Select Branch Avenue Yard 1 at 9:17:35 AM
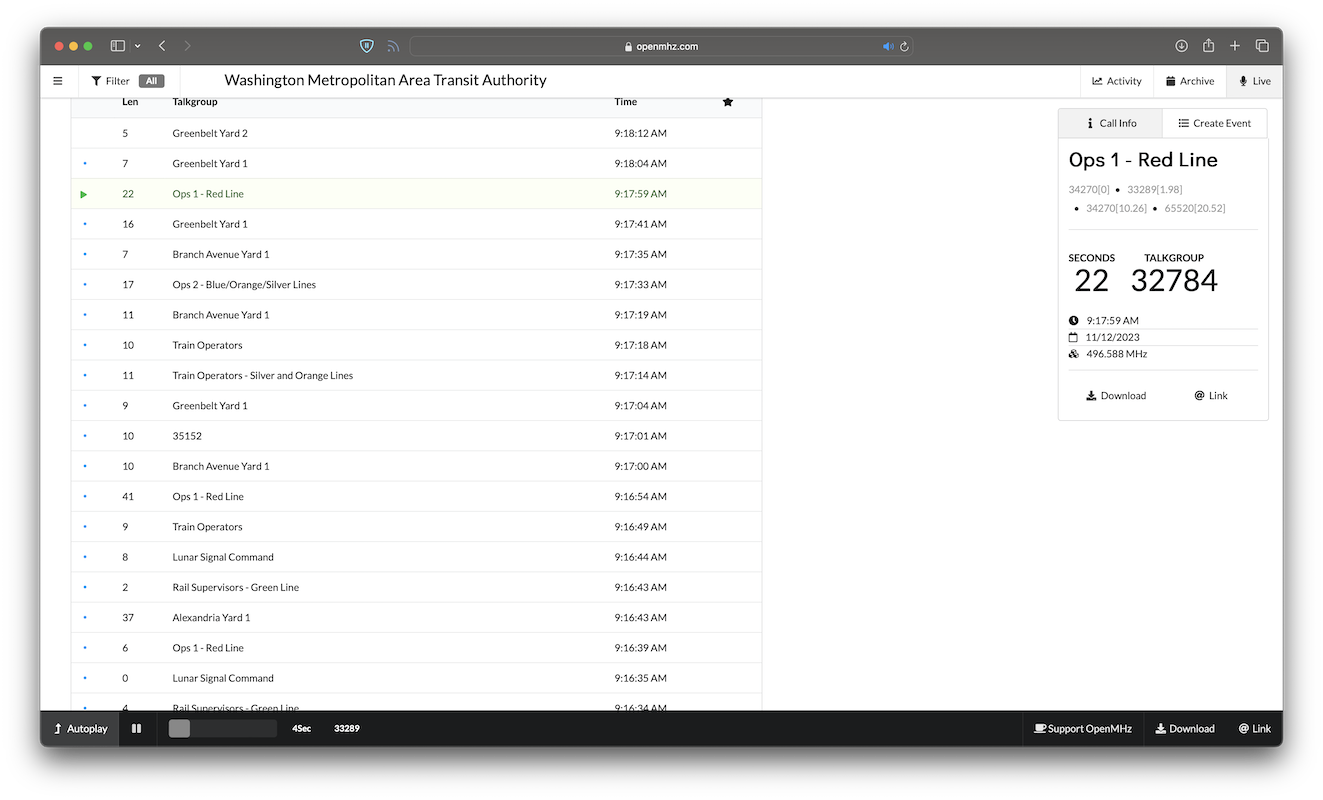The width and height of the screenshot is (1323, 800). 416,254
